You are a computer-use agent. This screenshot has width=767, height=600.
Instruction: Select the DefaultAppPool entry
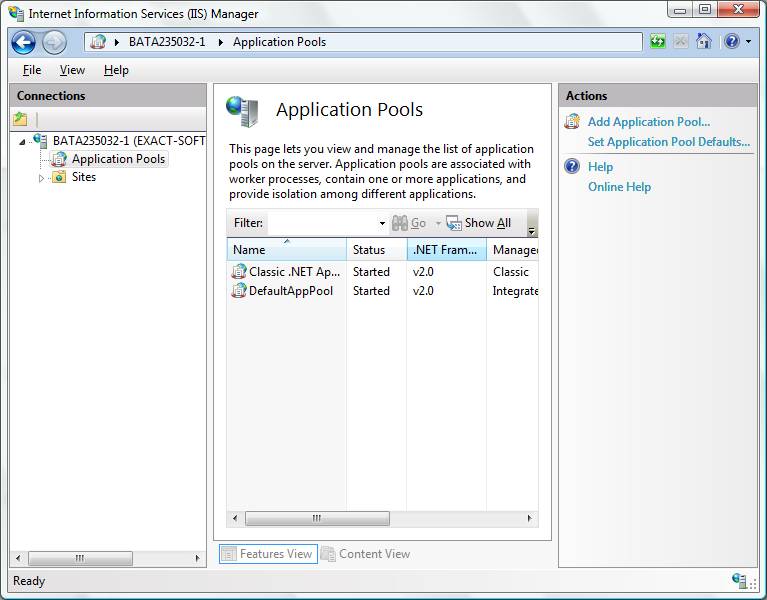point(290,291)
